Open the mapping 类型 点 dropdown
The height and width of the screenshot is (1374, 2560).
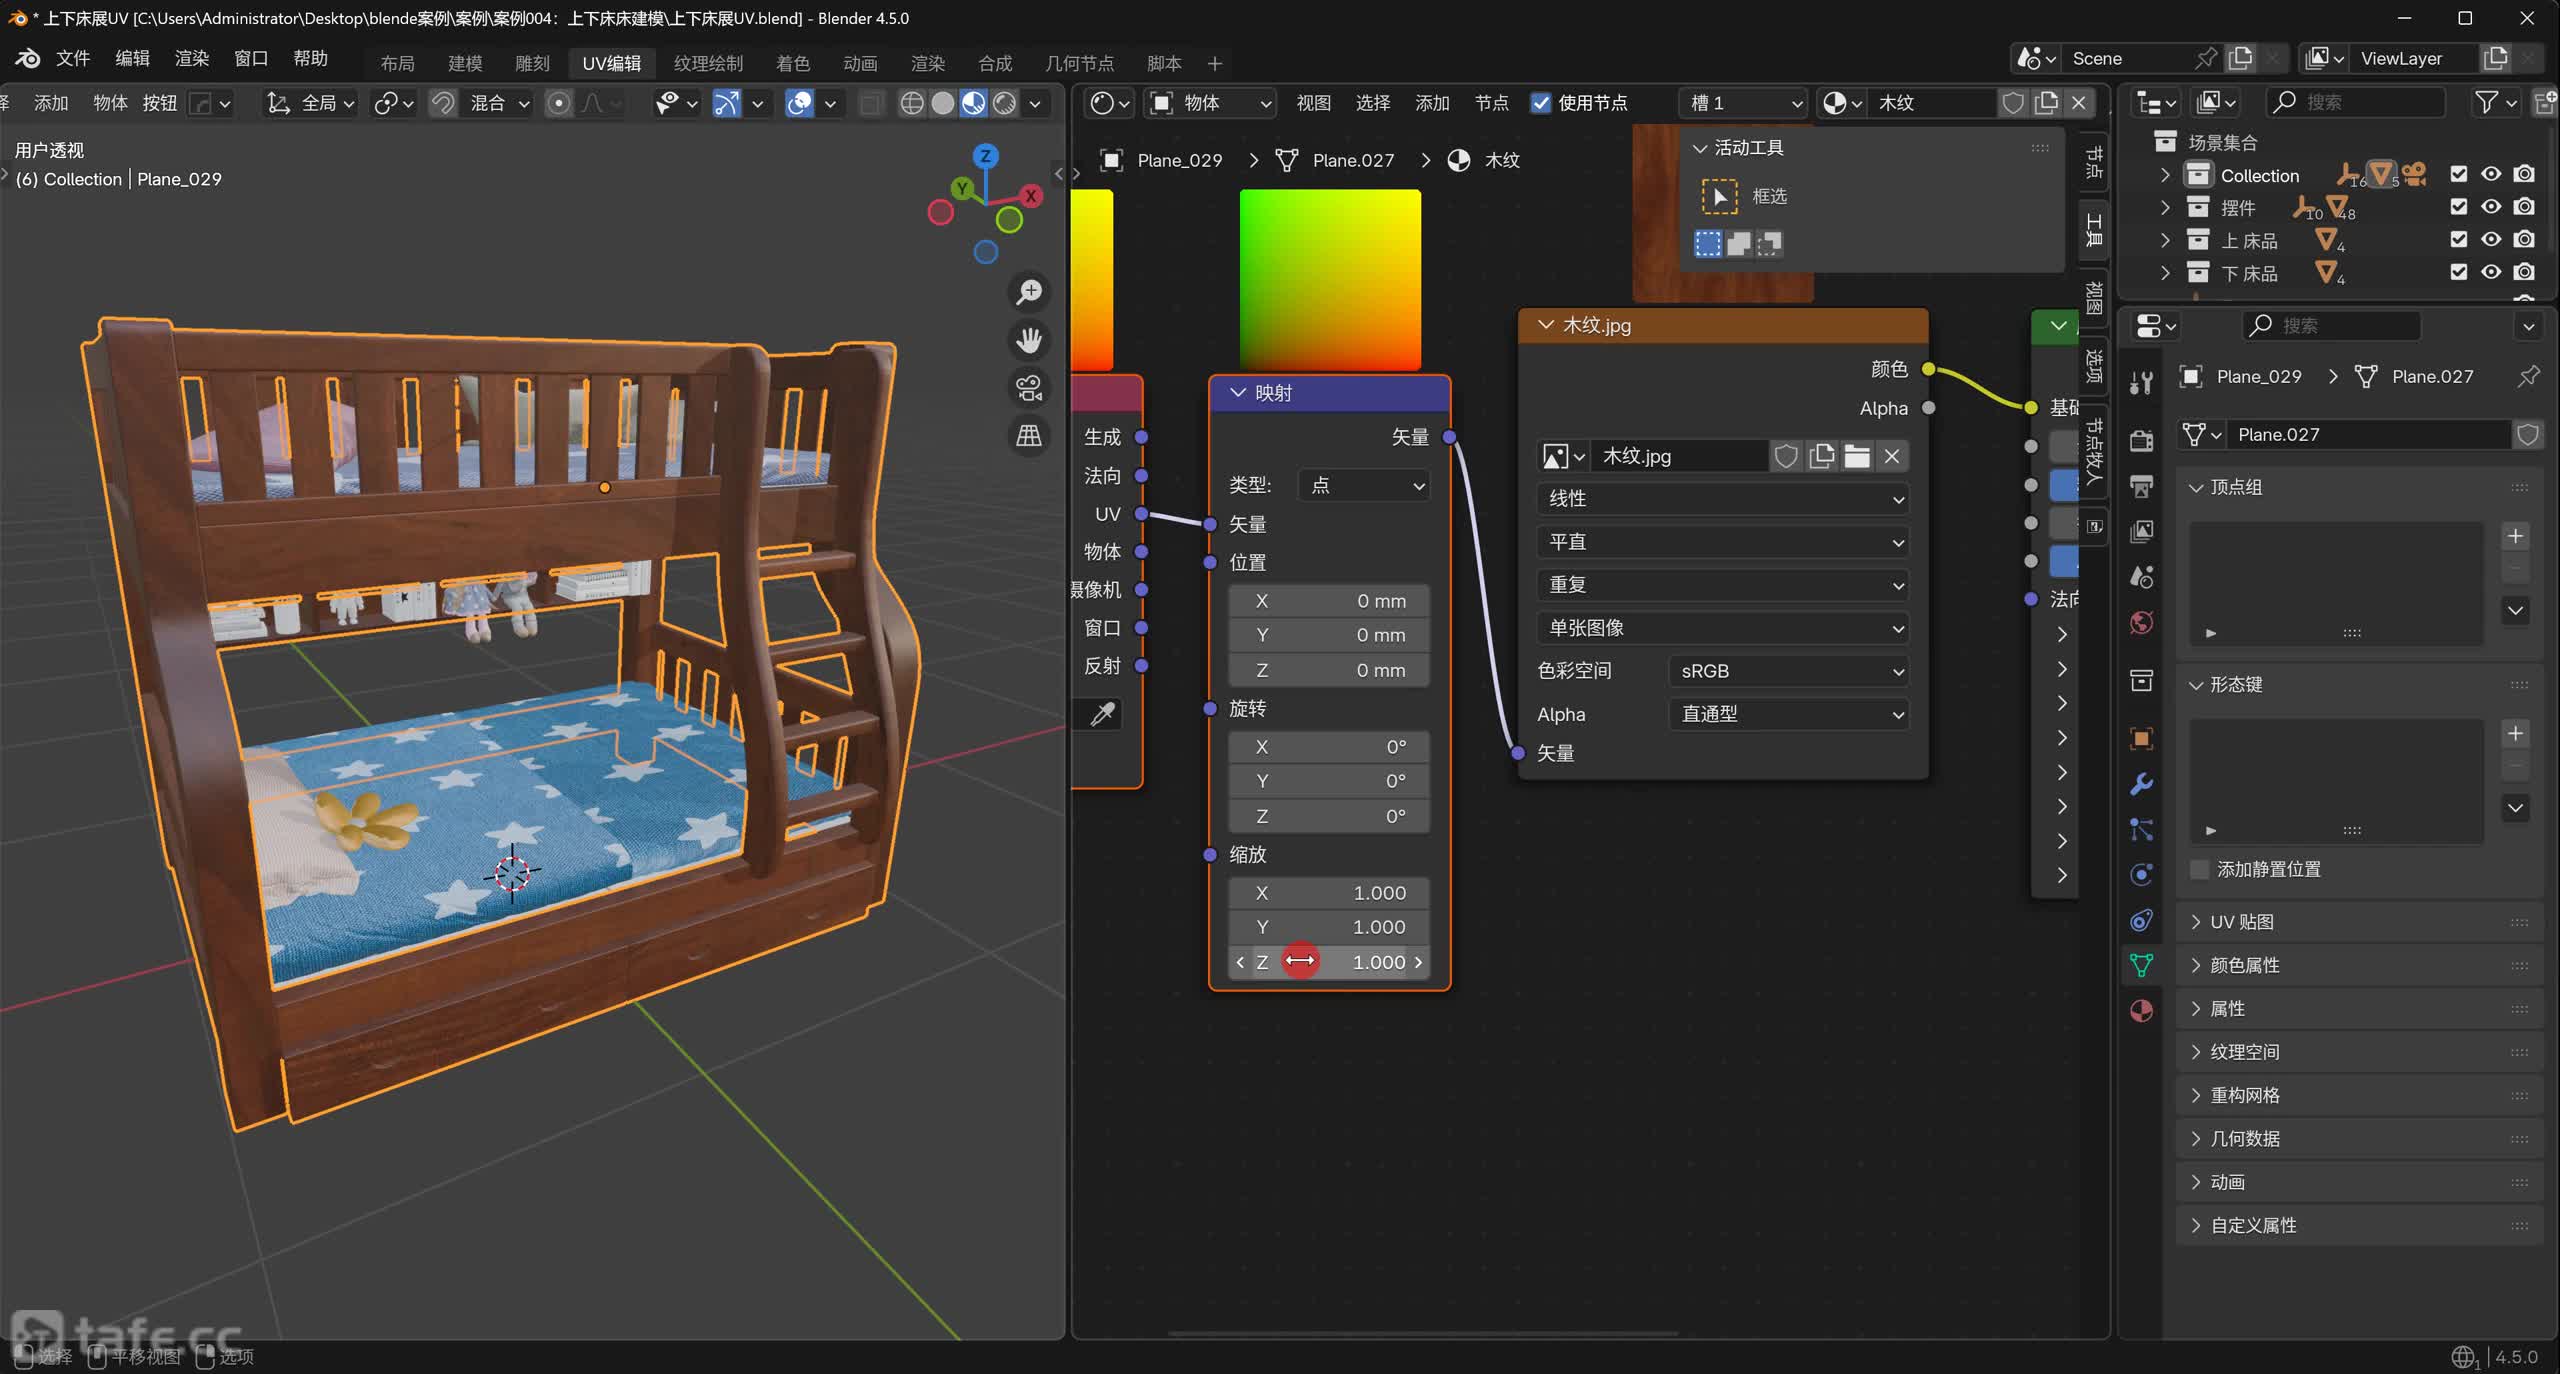1364,485
